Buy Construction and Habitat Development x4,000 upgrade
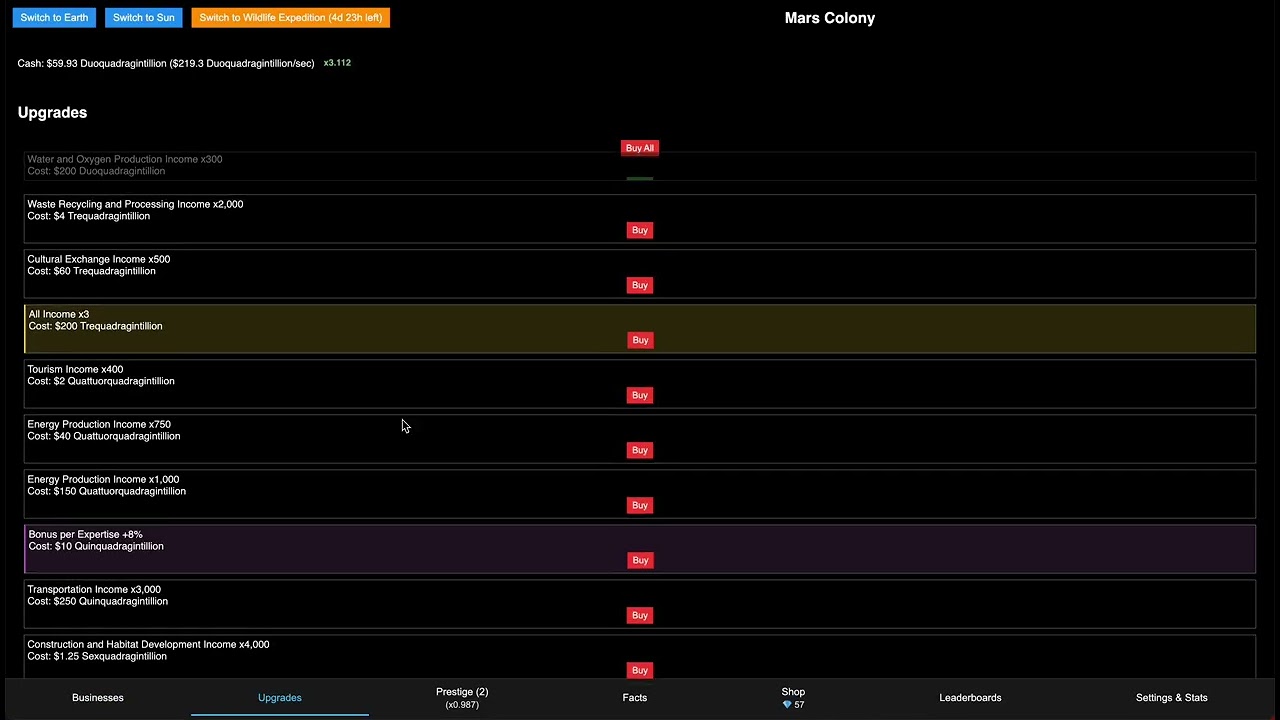This screenshot has height=720, width=1280. coord(640,670)
